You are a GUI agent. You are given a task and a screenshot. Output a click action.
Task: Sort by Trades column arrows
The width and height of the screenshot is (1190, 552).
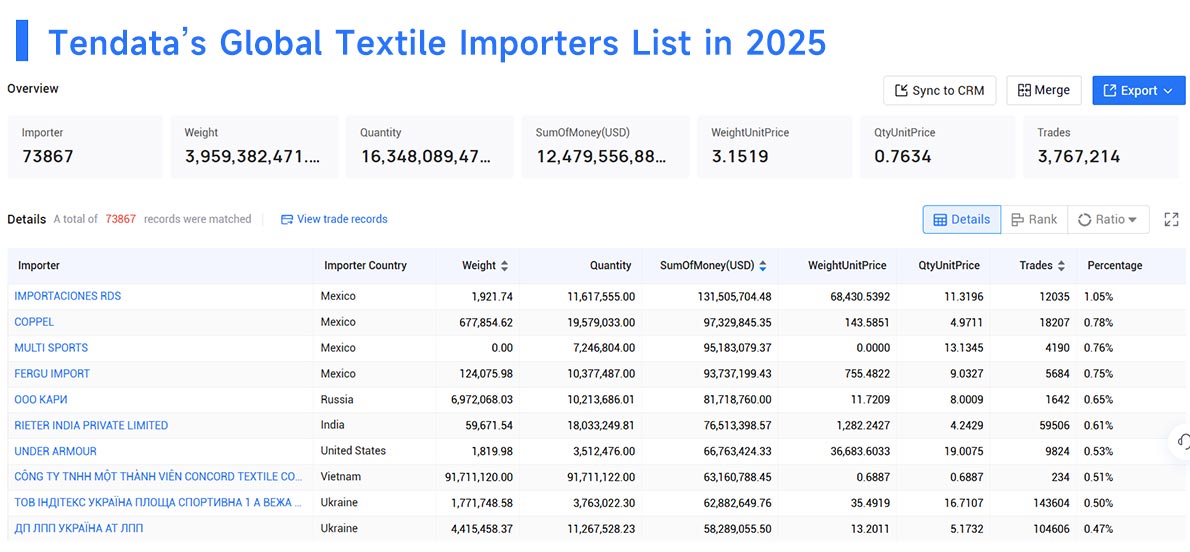click(x=1061, y=266)
